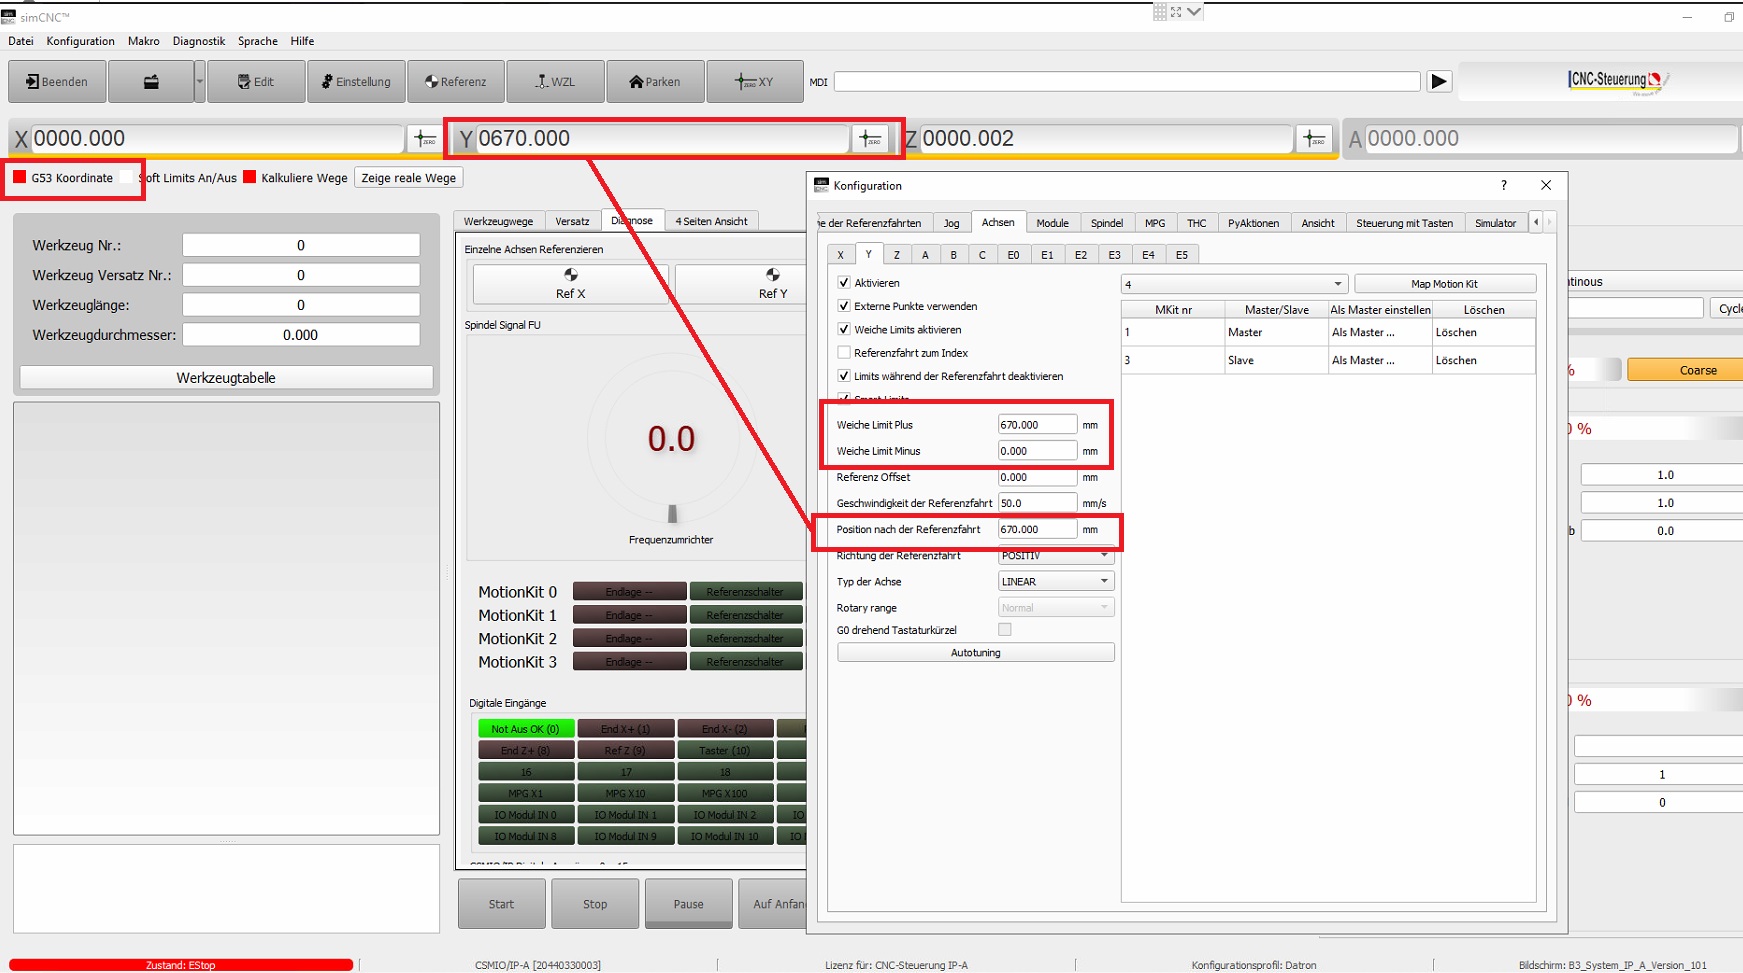
Task: Switch to the Spindel configuration tab
Action: [x=1106, y=223]
